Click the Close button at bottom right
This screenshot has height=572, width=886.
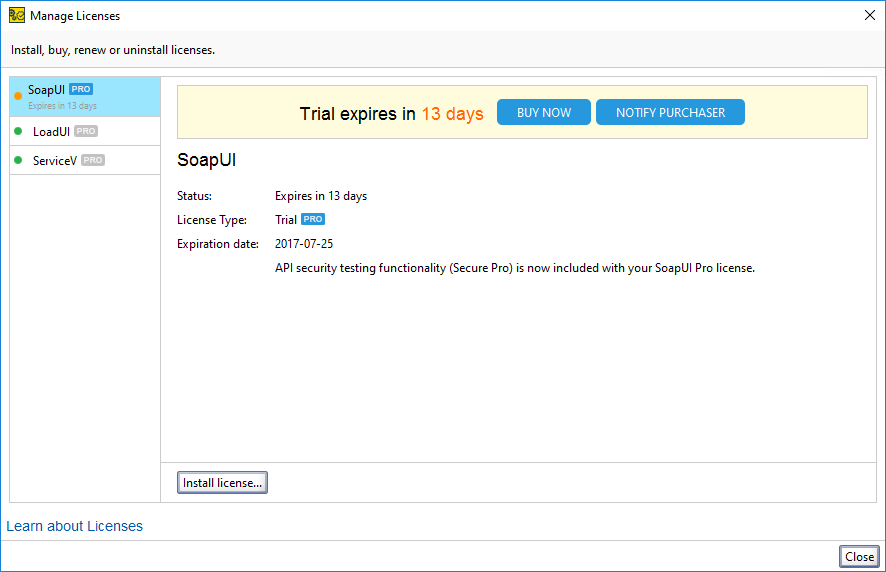click(859, 557)
